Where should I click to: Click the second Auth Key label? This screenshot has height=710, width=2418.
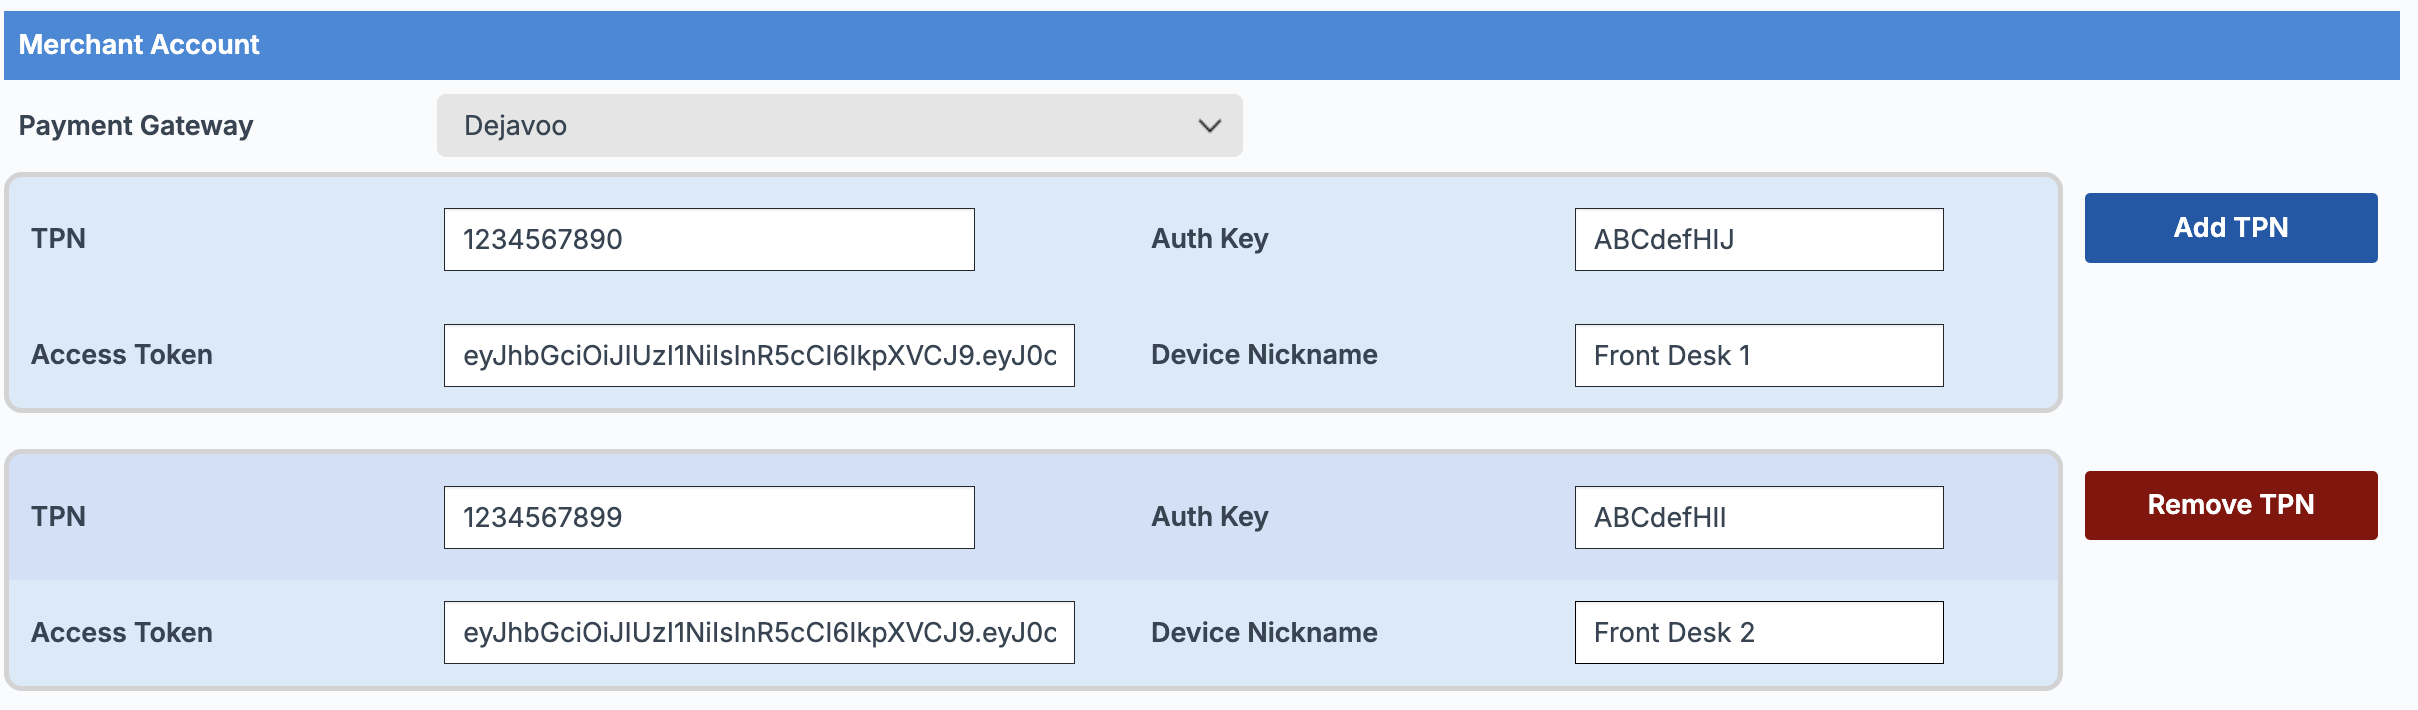click(x=1209, y=517)
